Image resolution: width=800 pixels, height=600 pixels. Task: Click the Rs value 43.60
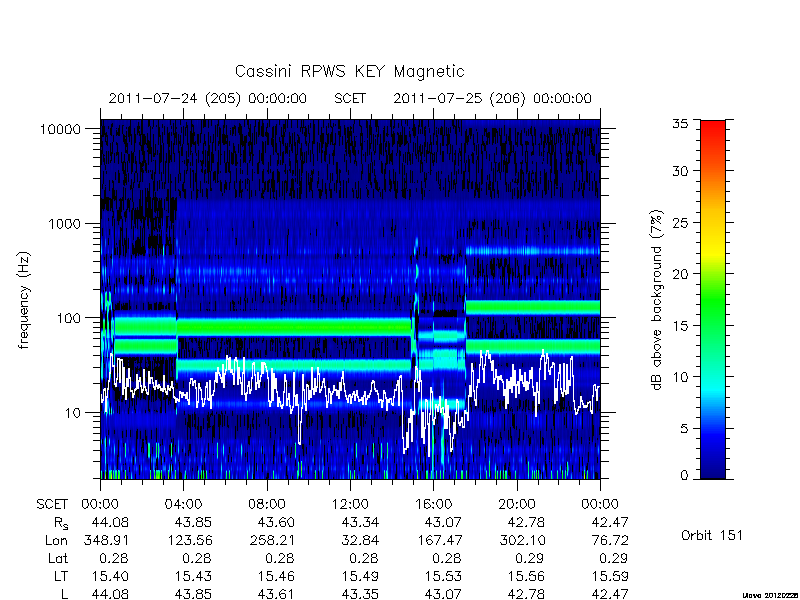coord(277,522)
